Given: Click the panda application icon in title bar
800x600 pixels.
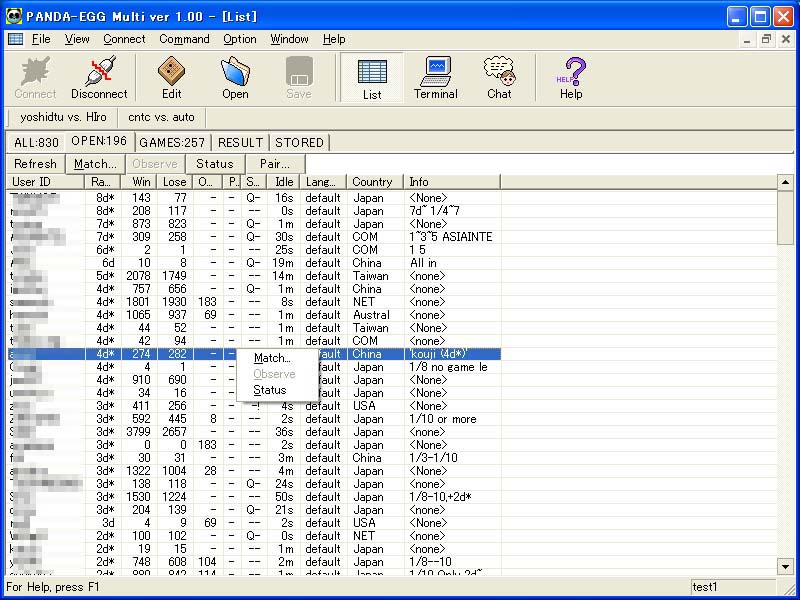Looking at the screenshot, I should click(x=16, y=16).
